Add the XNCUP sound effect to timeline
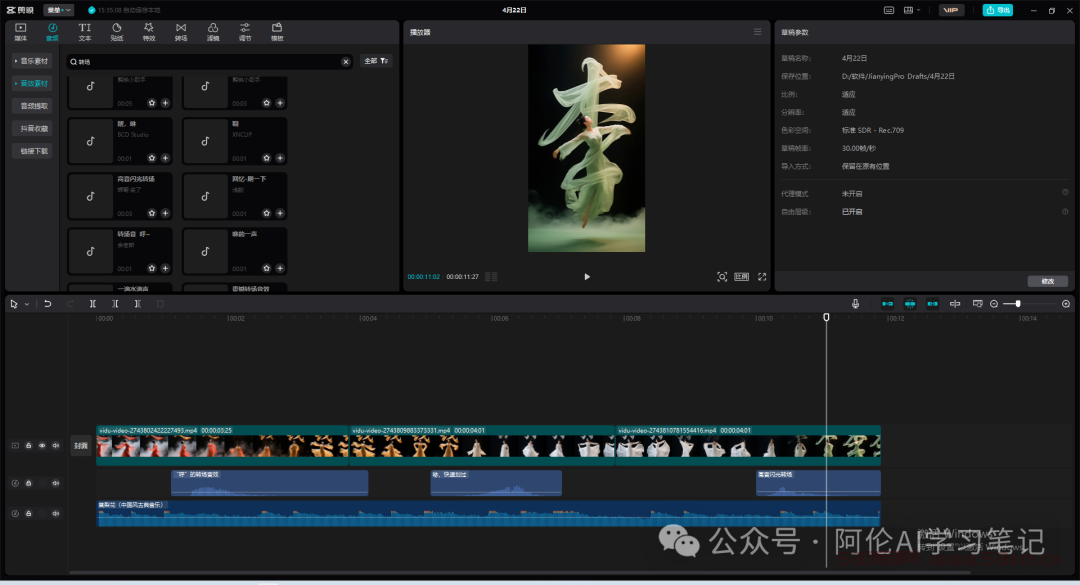Screen dimensions: 1080x585 (280, 158)
